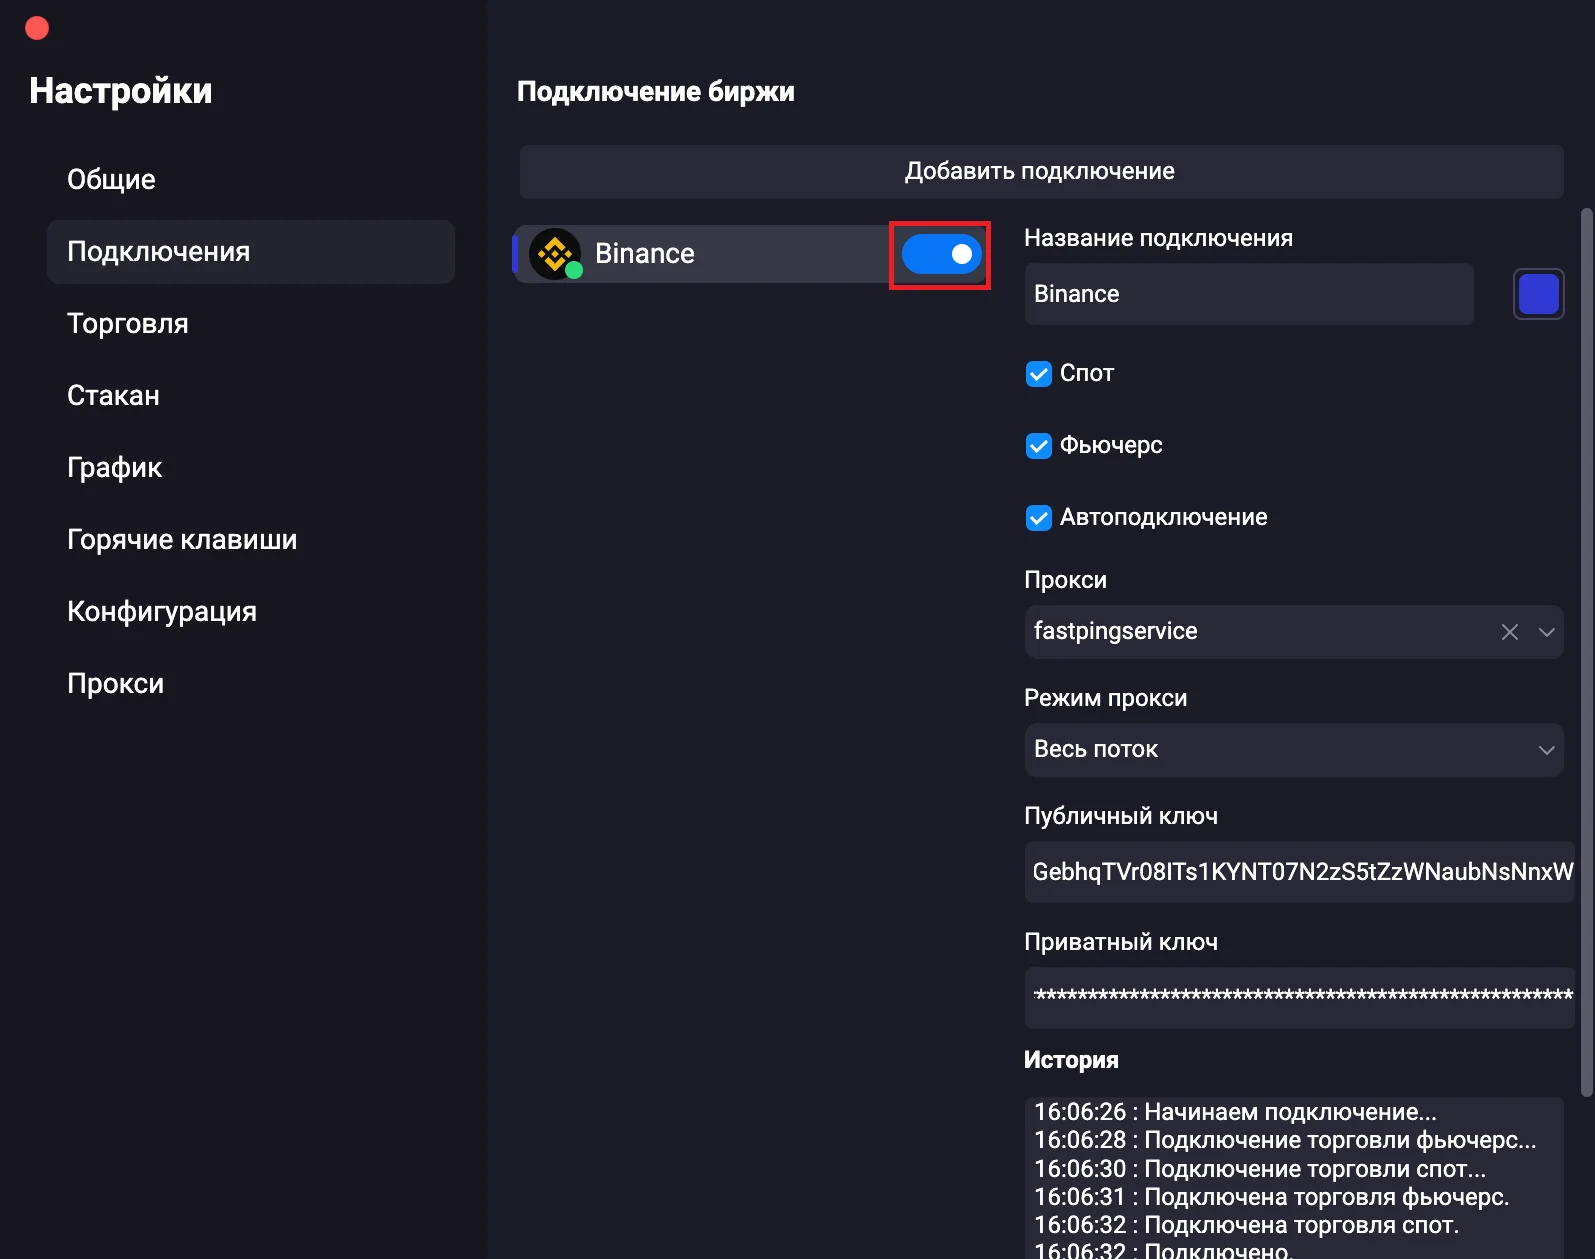Select Горячие клавиши in the sidebar

pos(182,540)
